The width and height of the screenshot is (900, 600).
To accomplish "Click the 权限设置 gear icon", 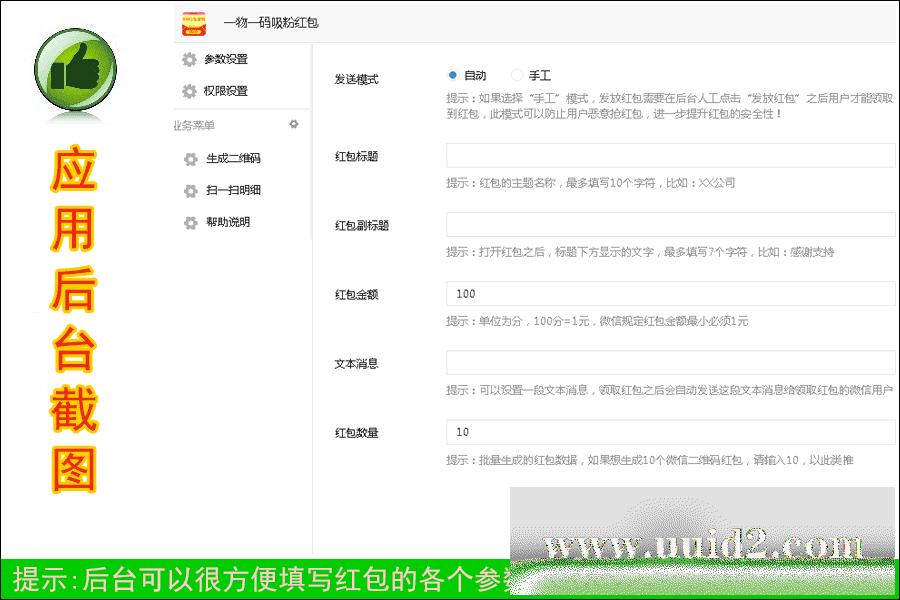I will [x=188, y=91].
